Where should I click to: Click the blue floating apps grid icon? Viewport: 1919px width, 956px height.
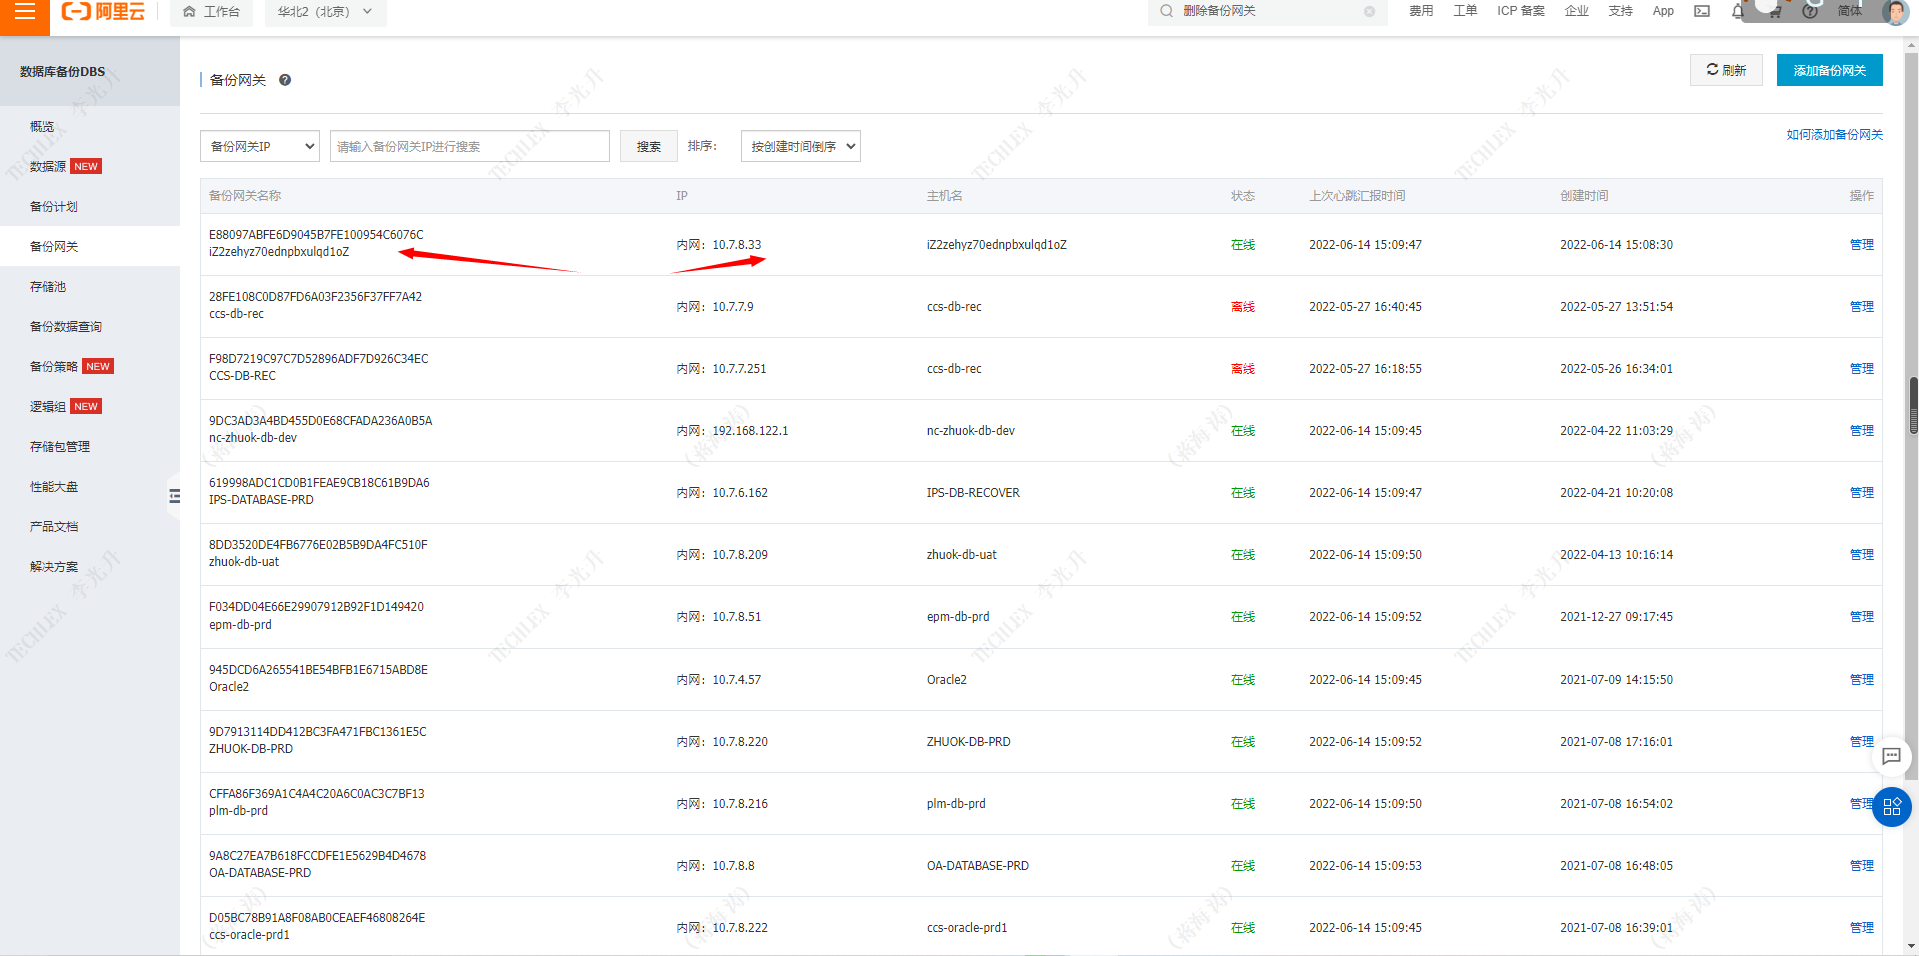click(1891, 807)
